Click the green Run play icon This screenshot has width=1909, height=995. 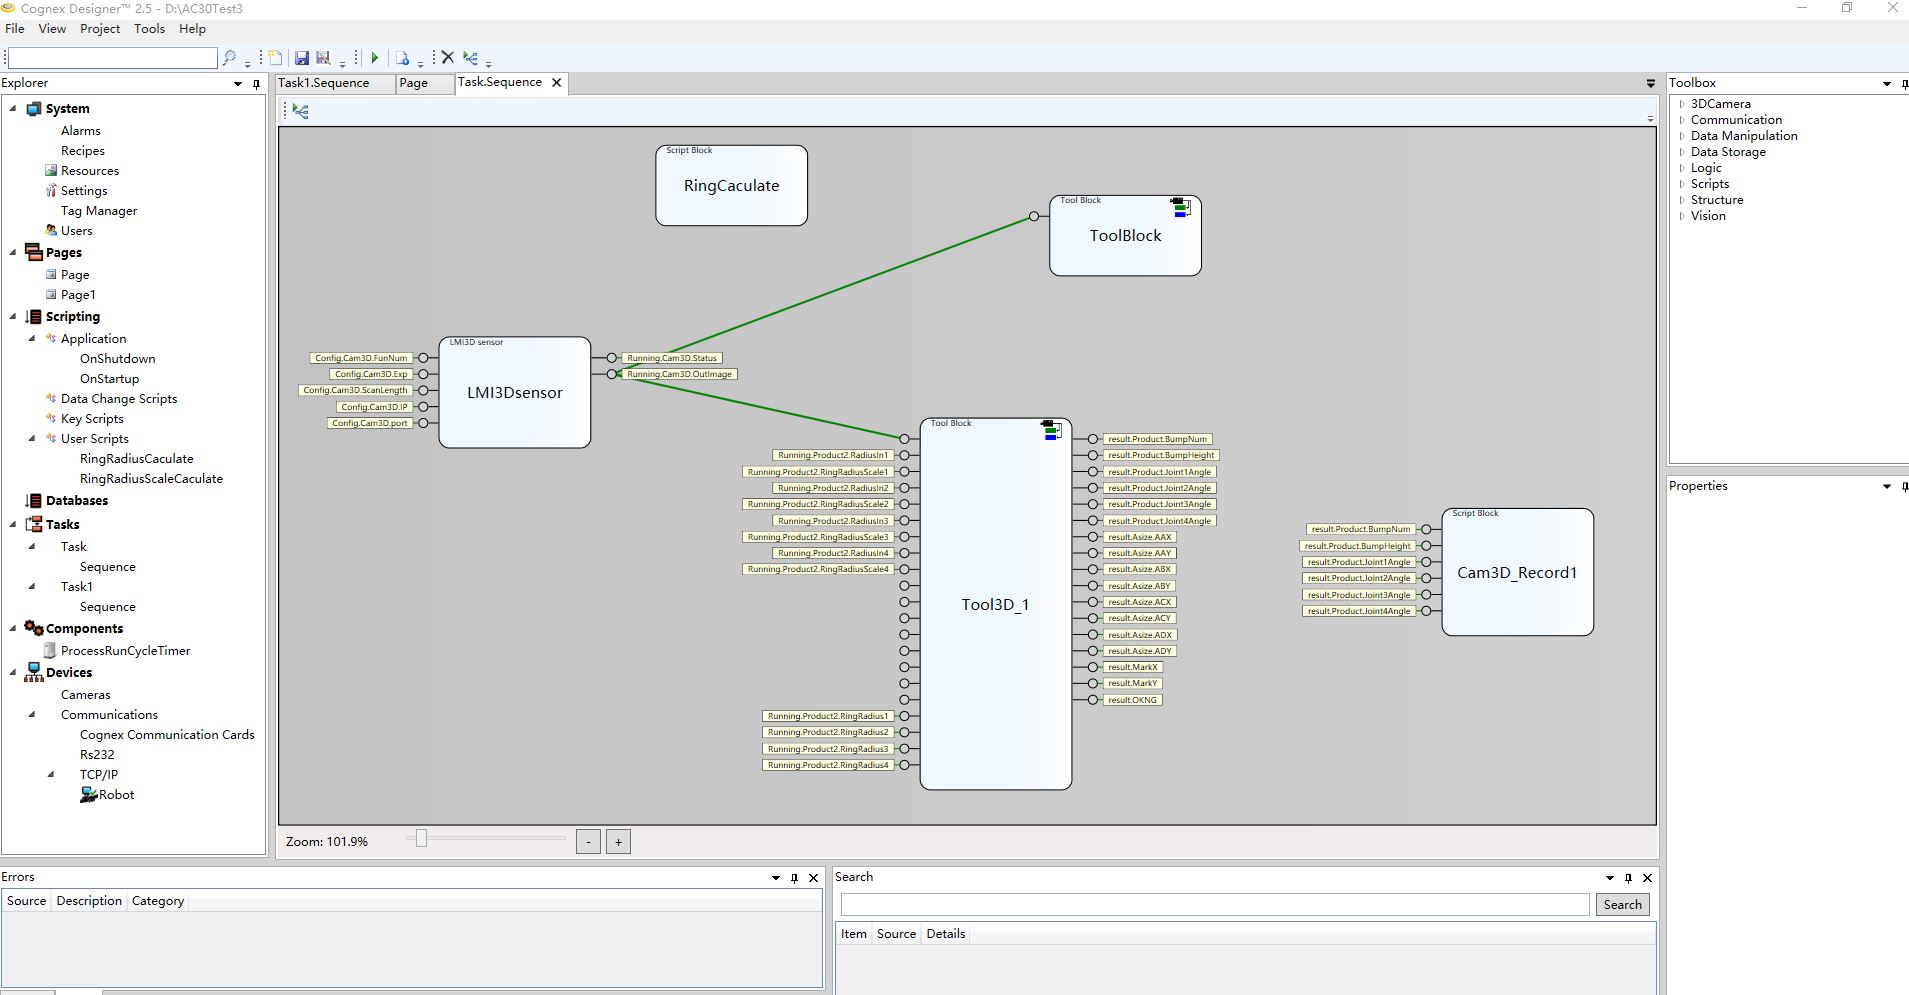pyautogui.click(x=375, y=58)
